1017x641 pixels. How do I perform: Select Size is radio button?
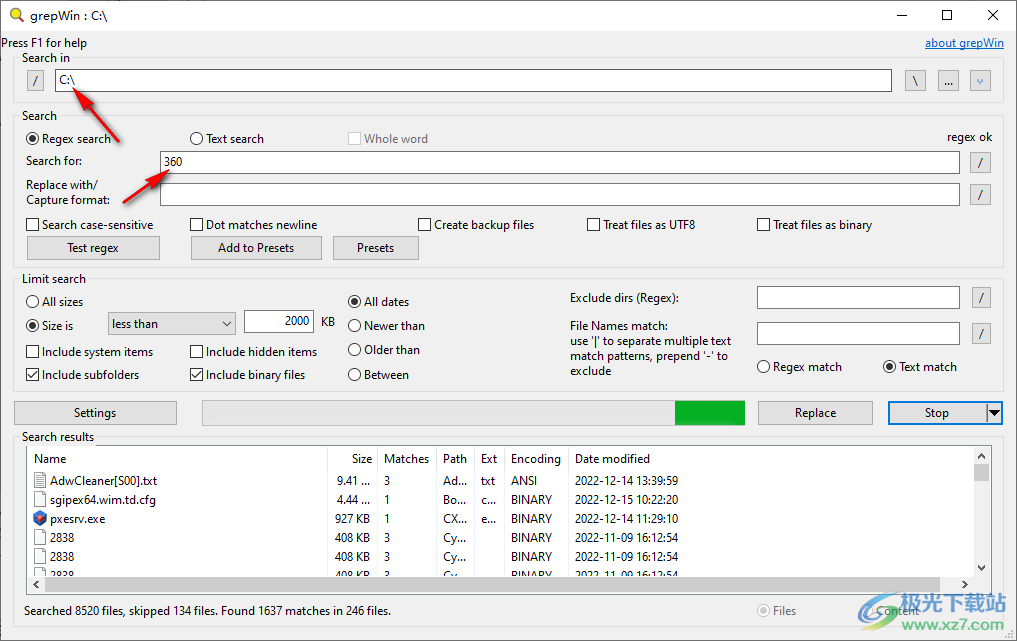tap(49, 326)
